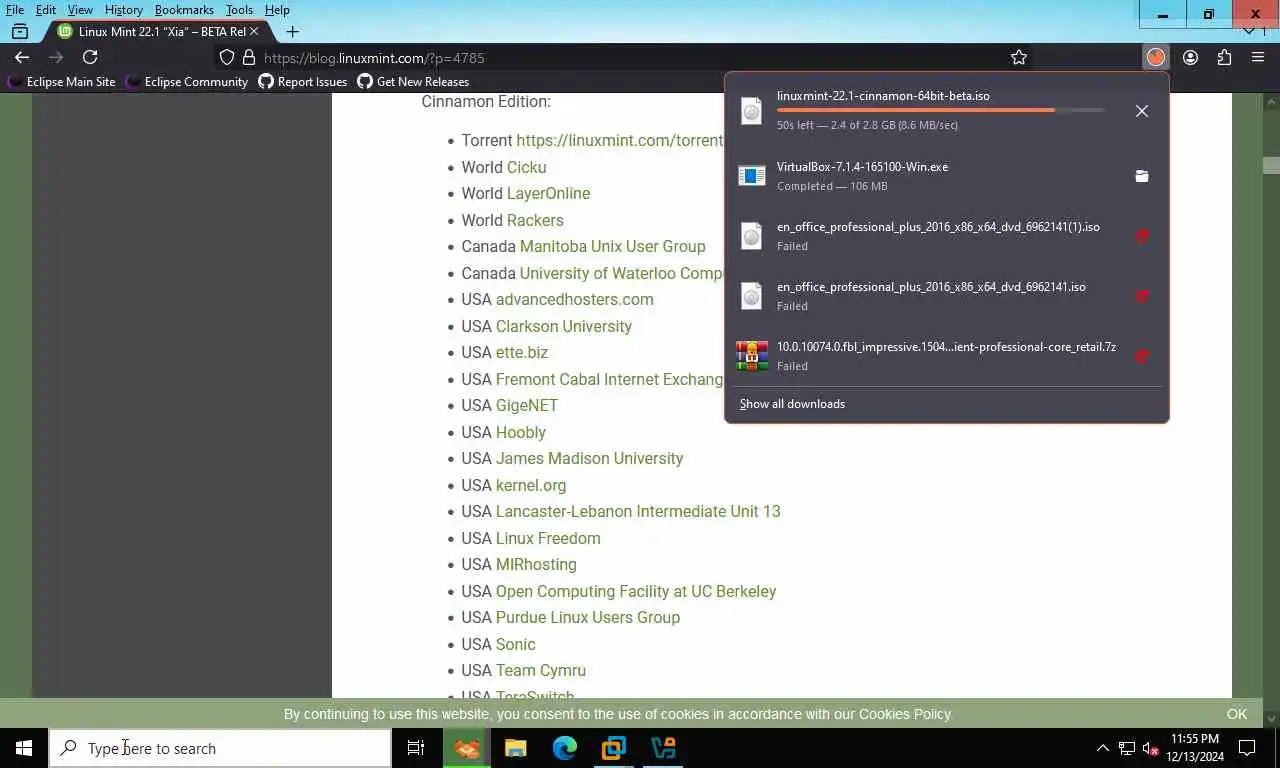Open the Edit menu

click(x=46, y=9)
